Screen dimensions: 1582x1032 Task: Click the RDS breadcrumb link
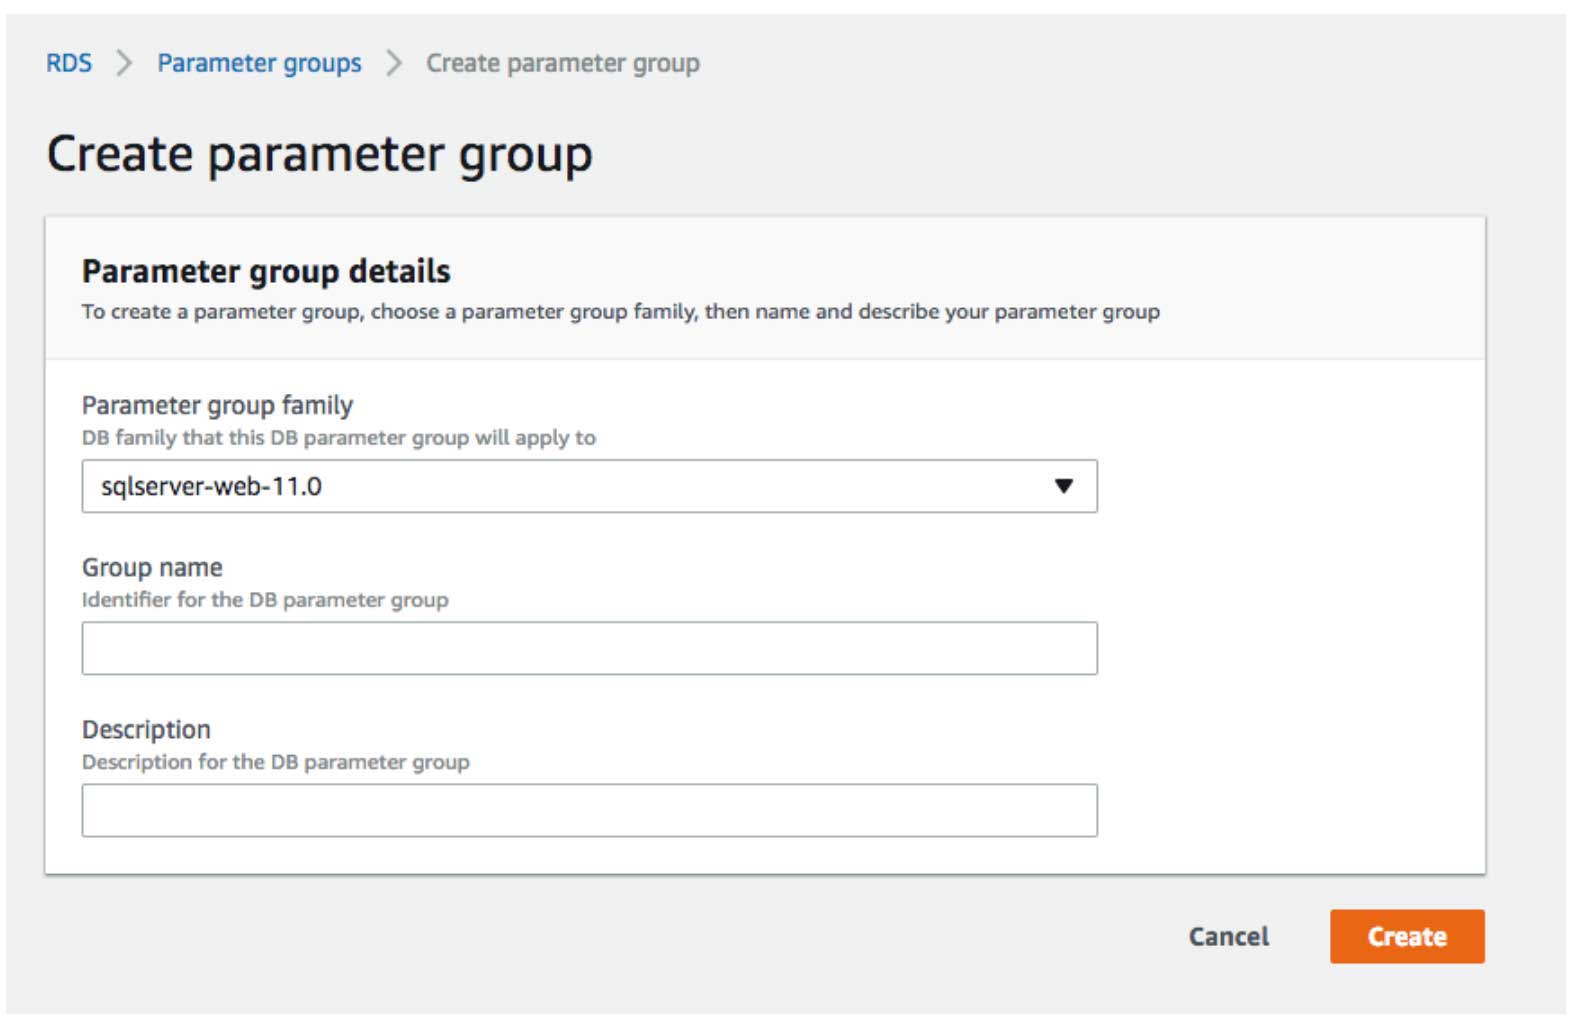[68, 63]
